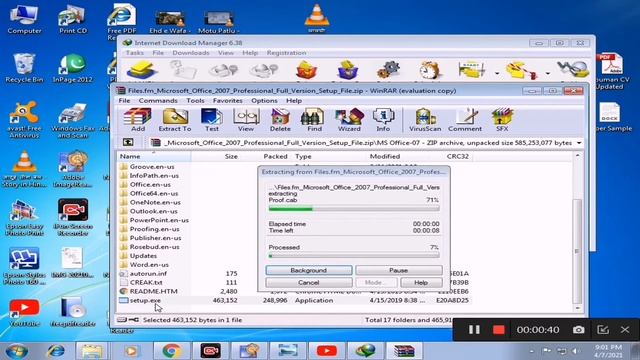Open the Registration menu in Internet Download Manager
This screenshot has width=640, height=360.
point(287,53)
